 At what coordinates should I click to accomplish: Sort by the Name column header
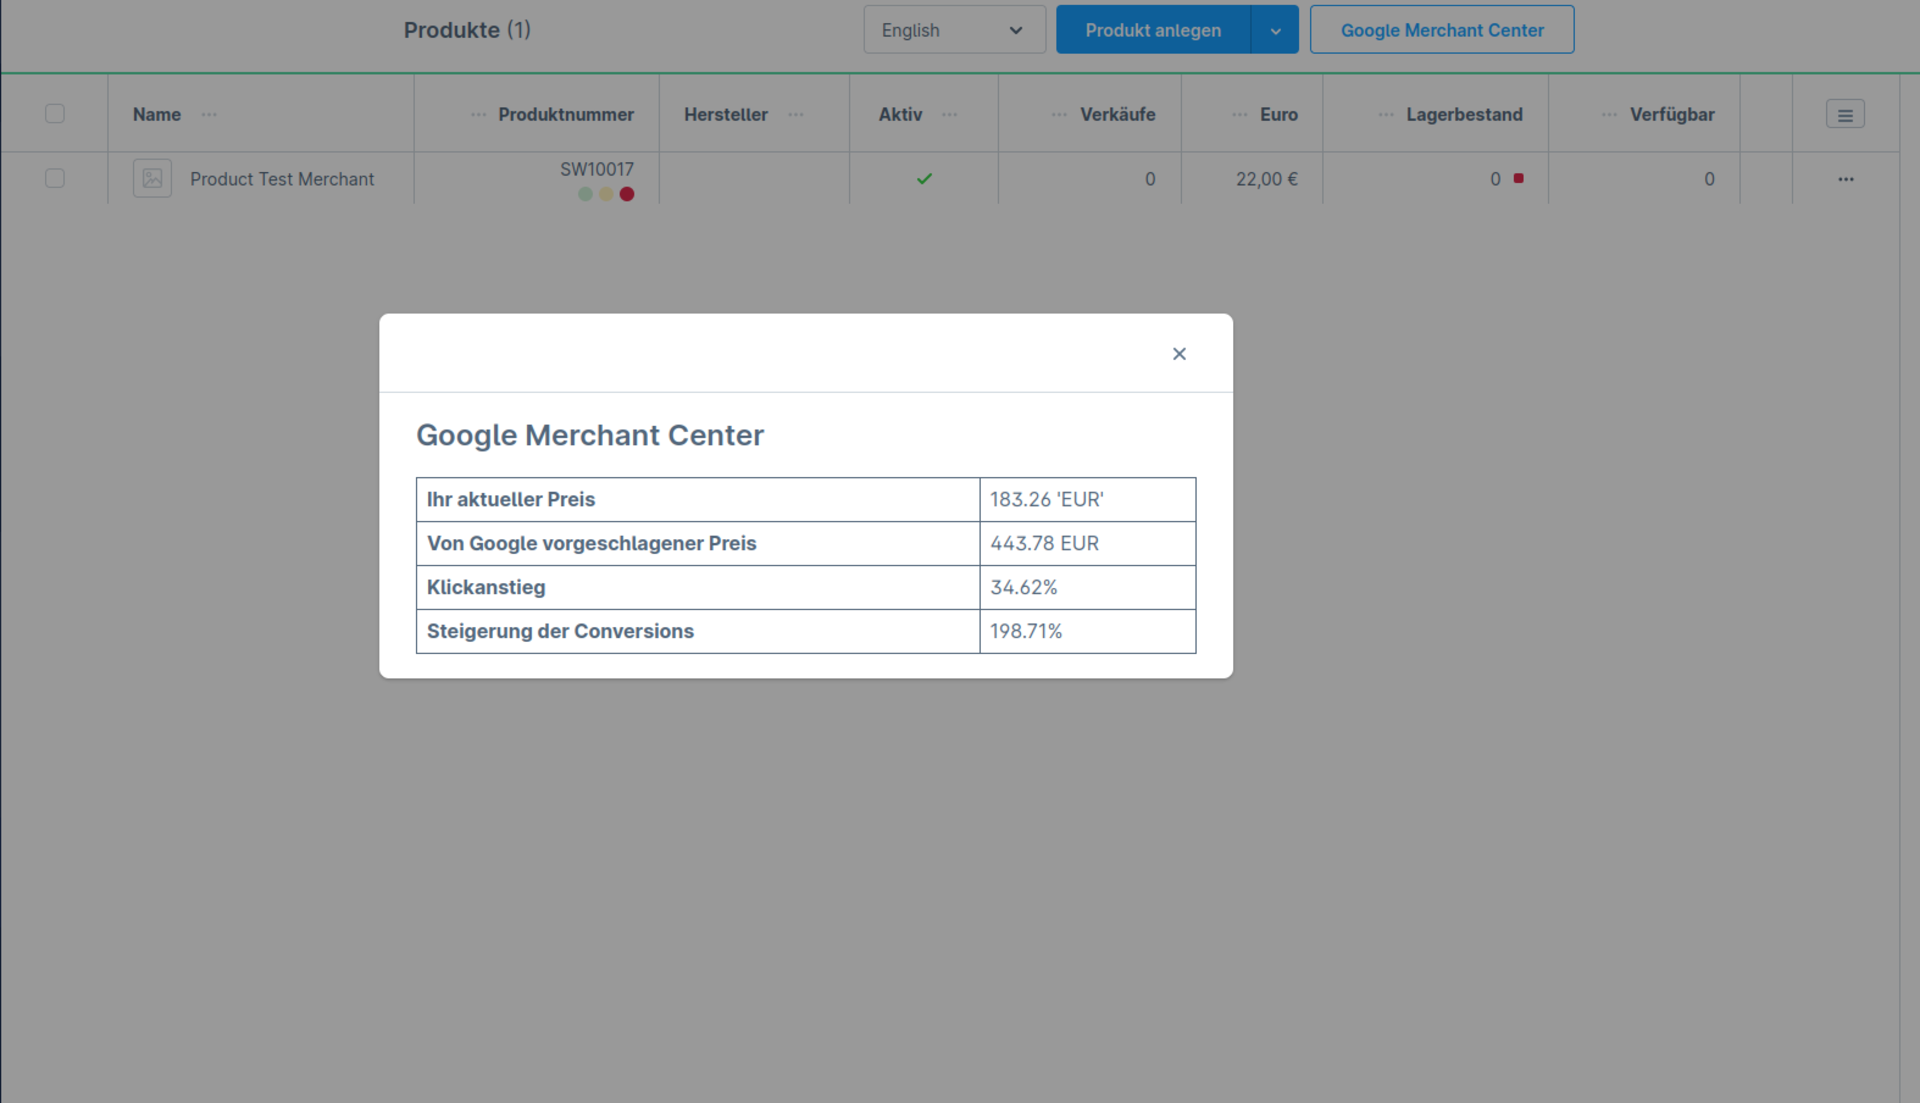point(157,115)
